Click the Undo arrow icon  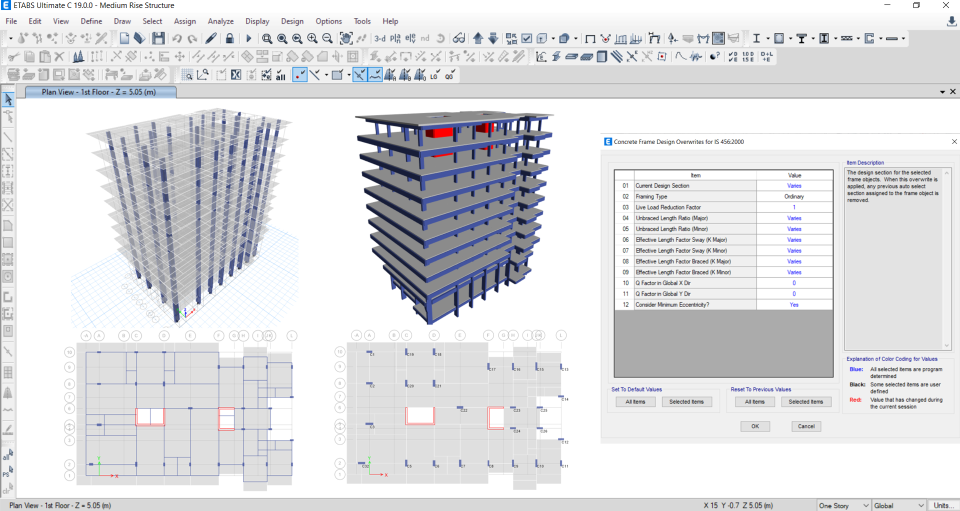pos(177,38)
